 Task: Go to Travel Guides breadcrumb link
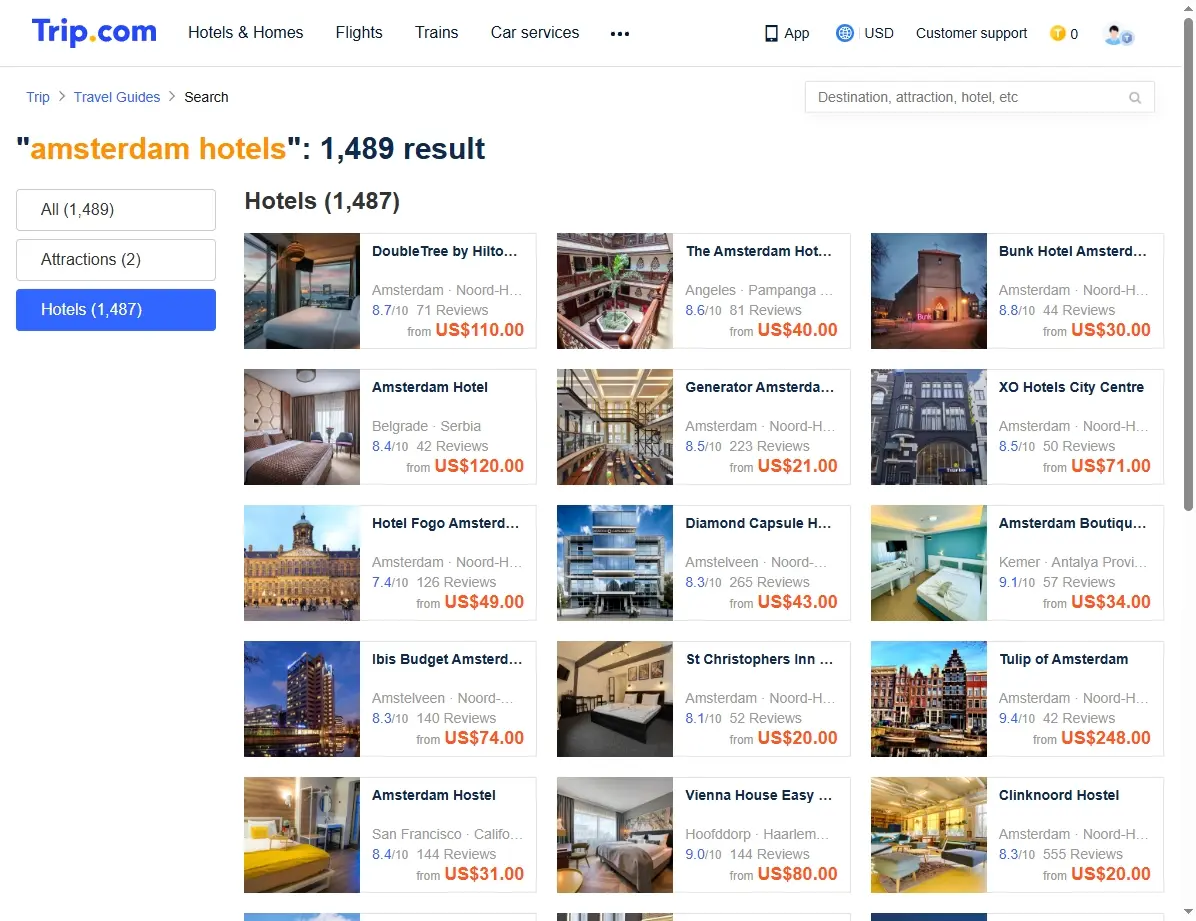coord(117,97)
